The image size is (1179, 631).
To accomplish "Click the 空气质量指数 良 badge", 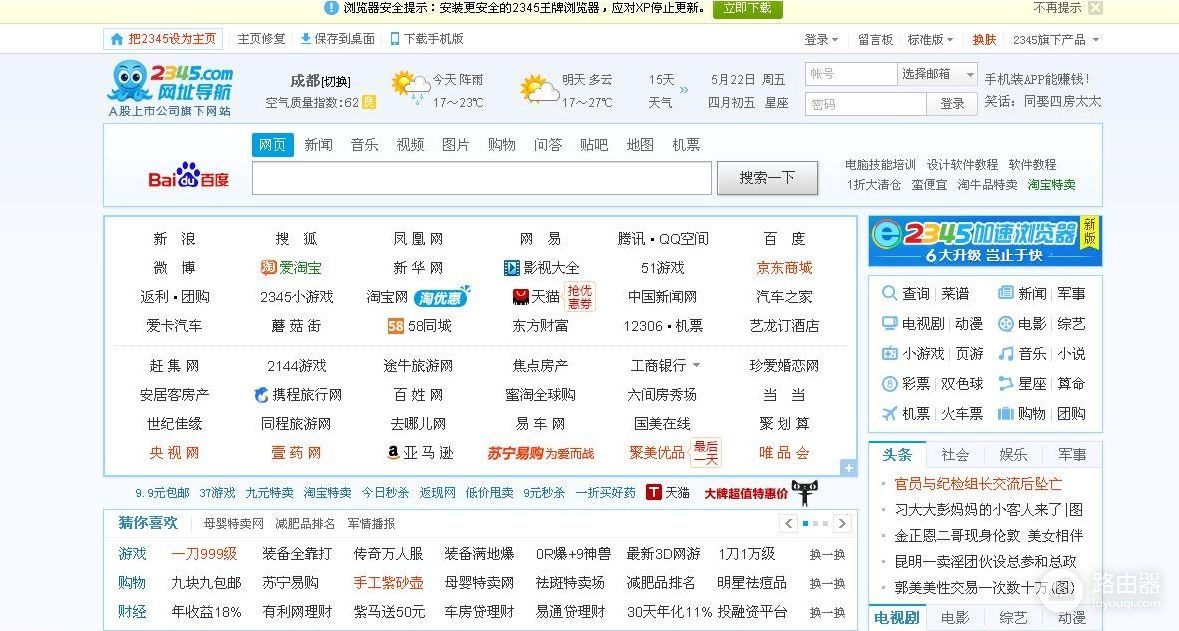I will (368, 102).
